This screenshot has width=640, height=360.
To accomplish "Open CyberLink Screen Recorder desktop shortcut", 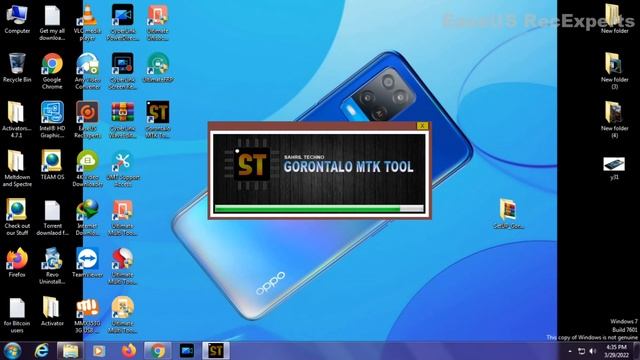I will [x=122, y=71].
